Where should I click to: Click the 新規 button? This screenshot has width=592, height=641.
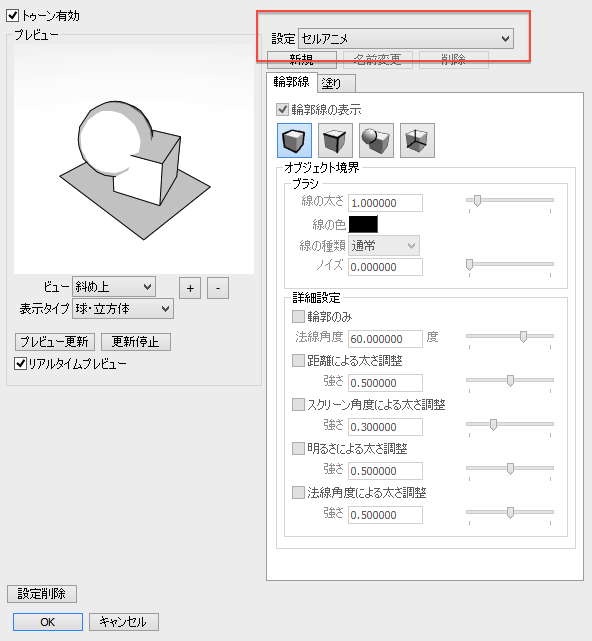click(302, 60)
